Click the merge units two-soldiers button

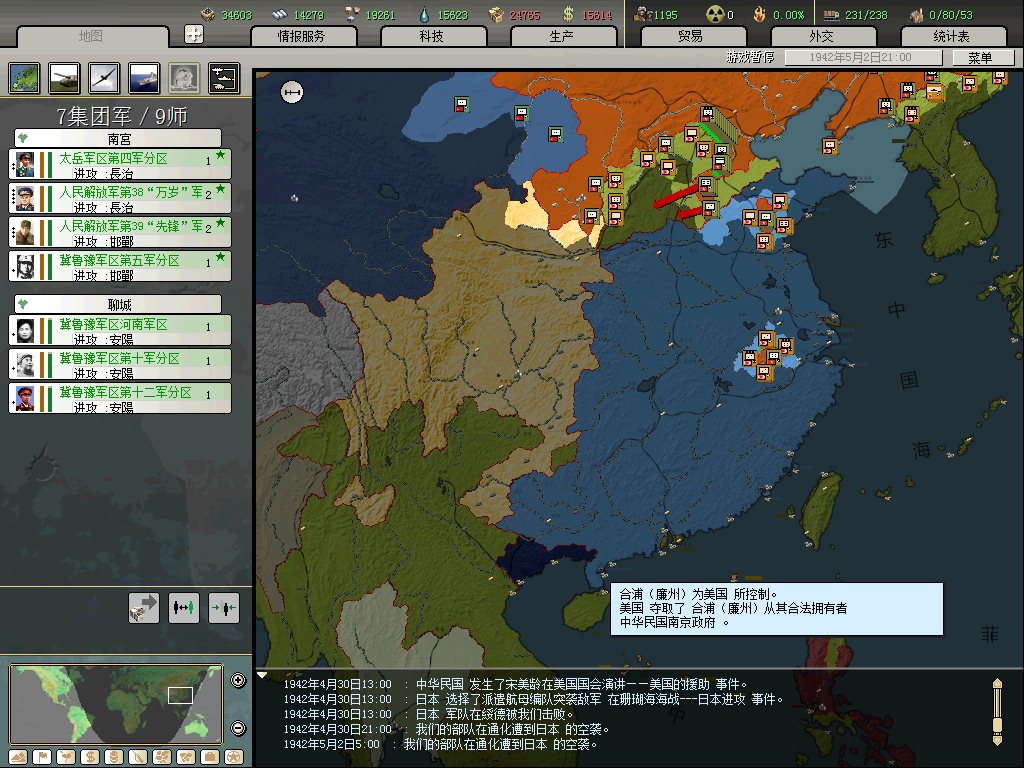[184, 608]
